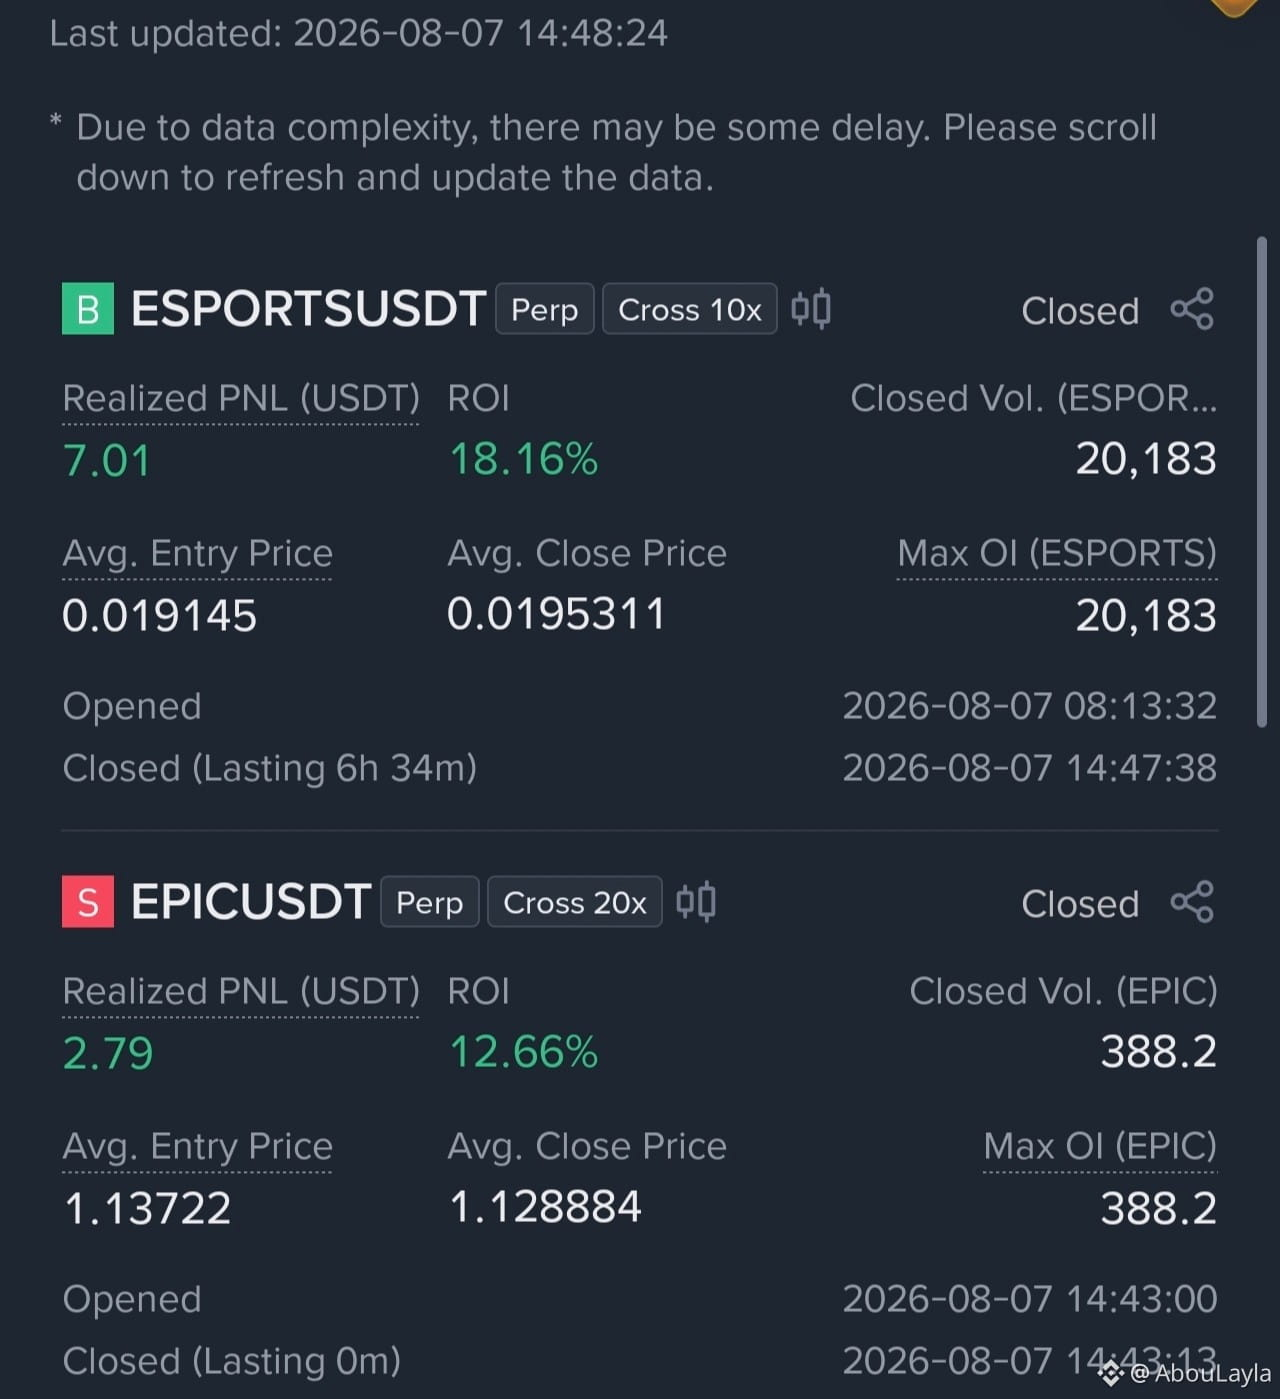Click the orange icon at top right

tap(1234, 8)
